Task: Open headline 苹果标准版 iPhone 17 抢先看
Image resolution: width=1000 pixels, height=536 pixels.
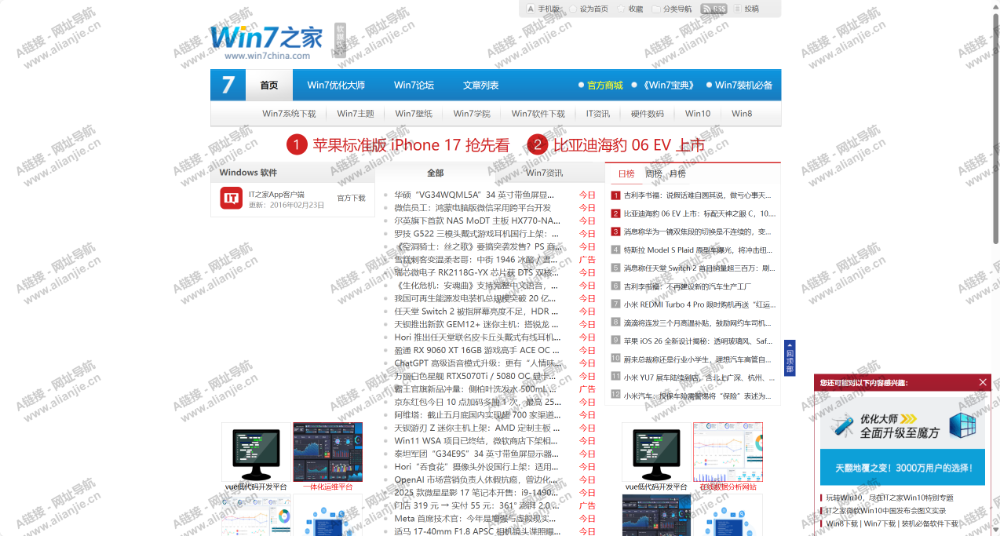Action: 411,145
